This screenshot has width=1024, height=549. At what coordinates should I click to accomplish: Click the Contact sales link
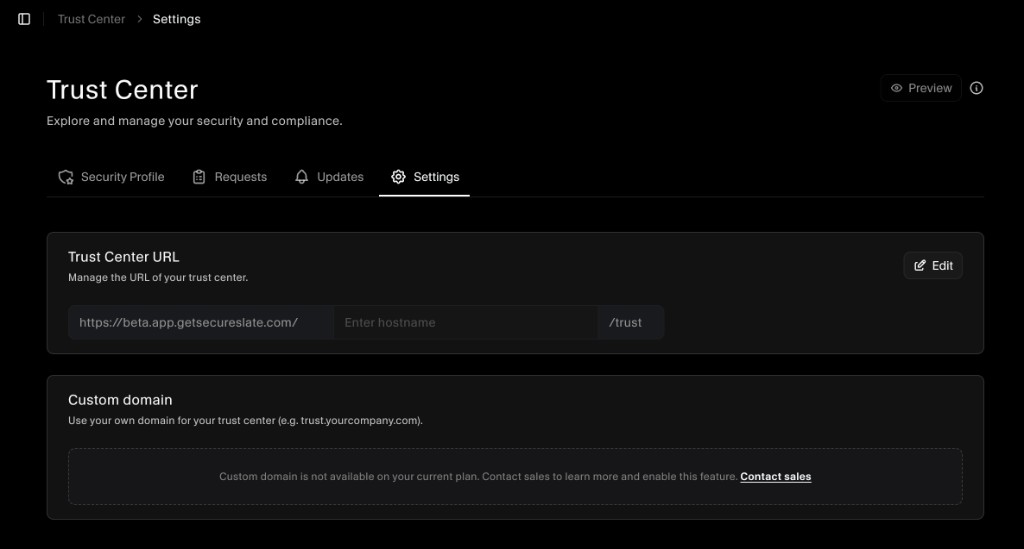tap(776, 477)
